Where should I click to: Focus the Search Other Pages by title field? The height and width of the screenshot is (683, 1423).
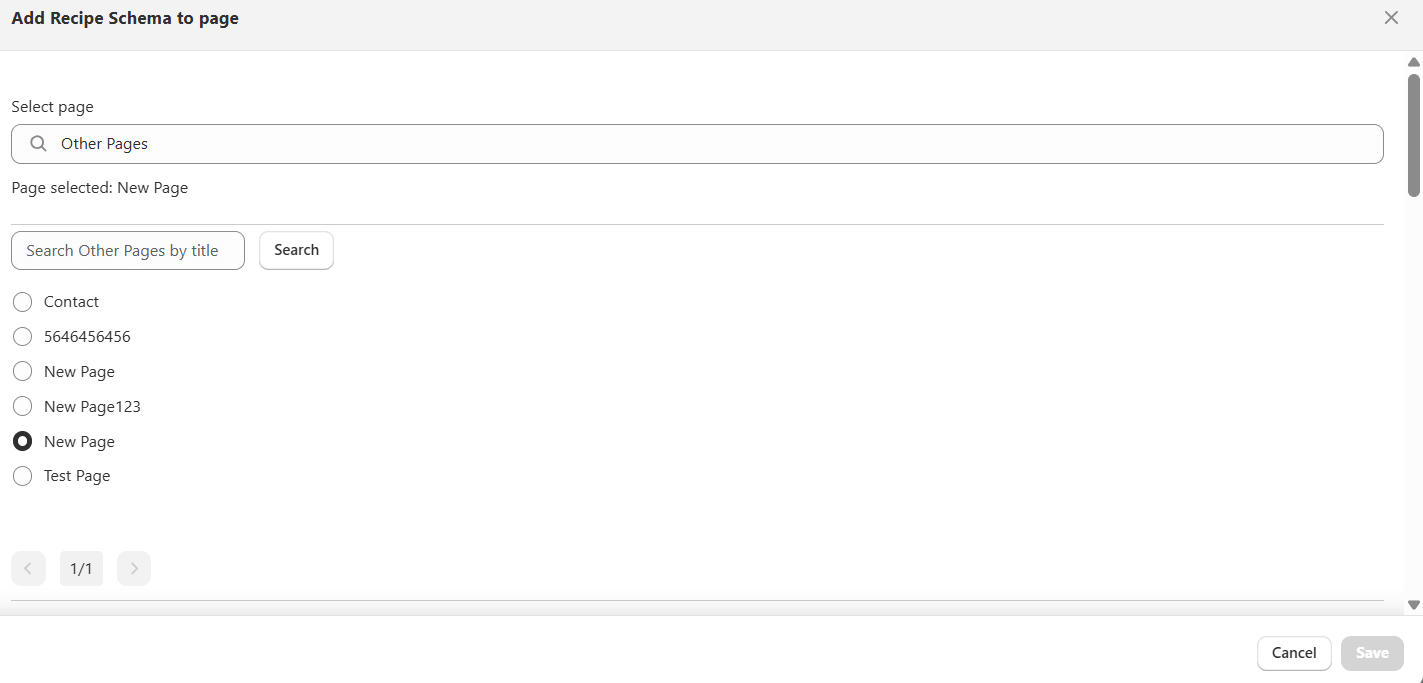click(127, 250)
